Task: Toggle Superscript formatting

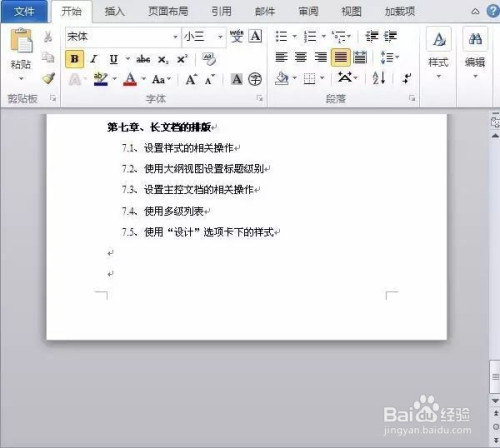Action: tap(182, 59)
